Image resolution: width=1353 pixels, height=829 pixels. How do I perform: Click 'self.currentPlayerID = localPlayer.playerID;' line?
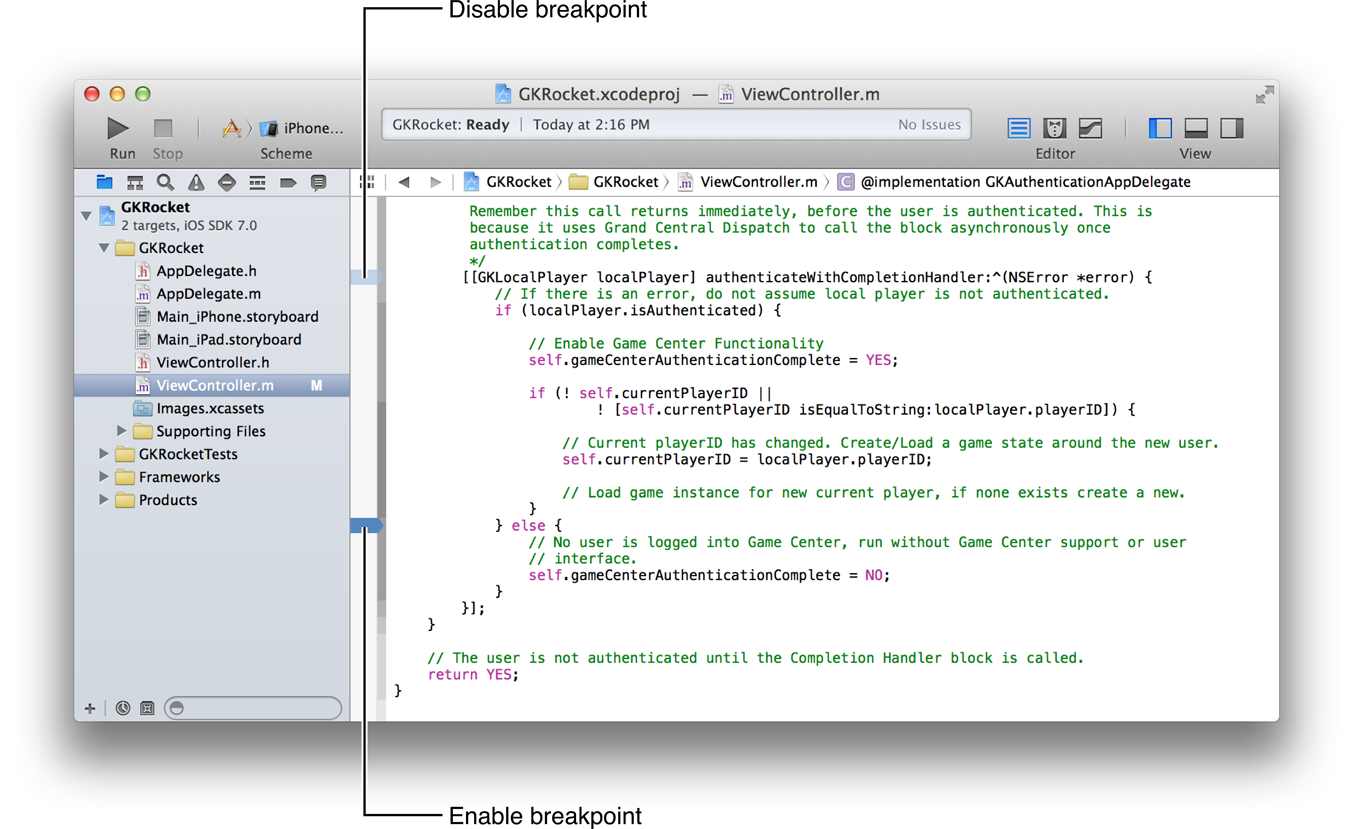point(747,459)
